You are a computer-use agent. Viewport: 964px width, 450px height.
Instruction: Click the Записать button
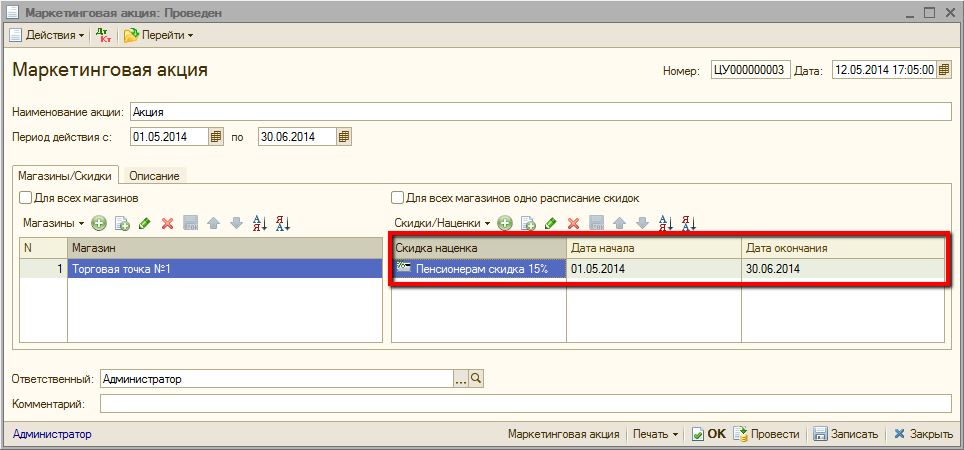point(846,434)
